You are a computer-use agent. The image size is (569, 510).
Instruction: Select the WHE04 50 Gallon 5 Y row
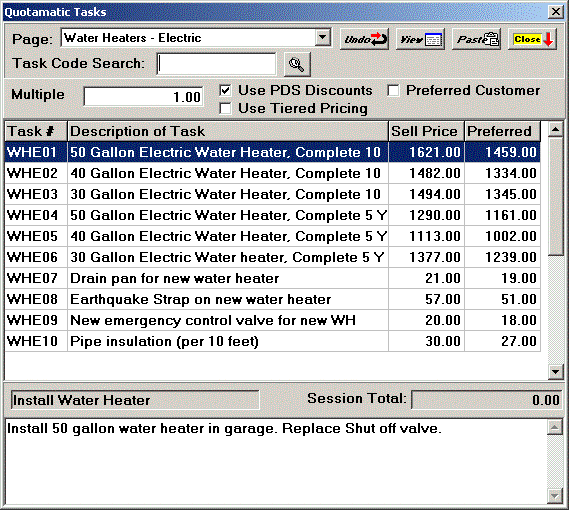[x=273, y=215]
